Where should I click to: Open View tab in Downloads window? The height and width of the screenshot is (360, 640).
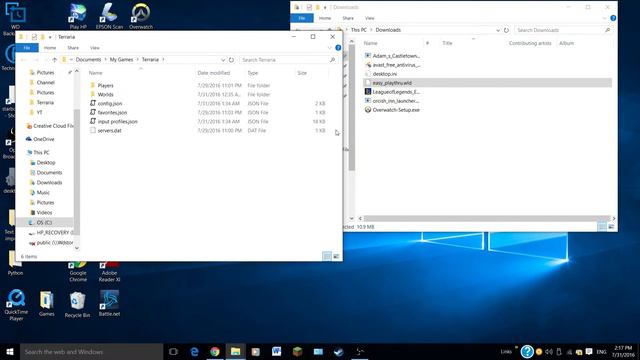[x=370, y=18]
